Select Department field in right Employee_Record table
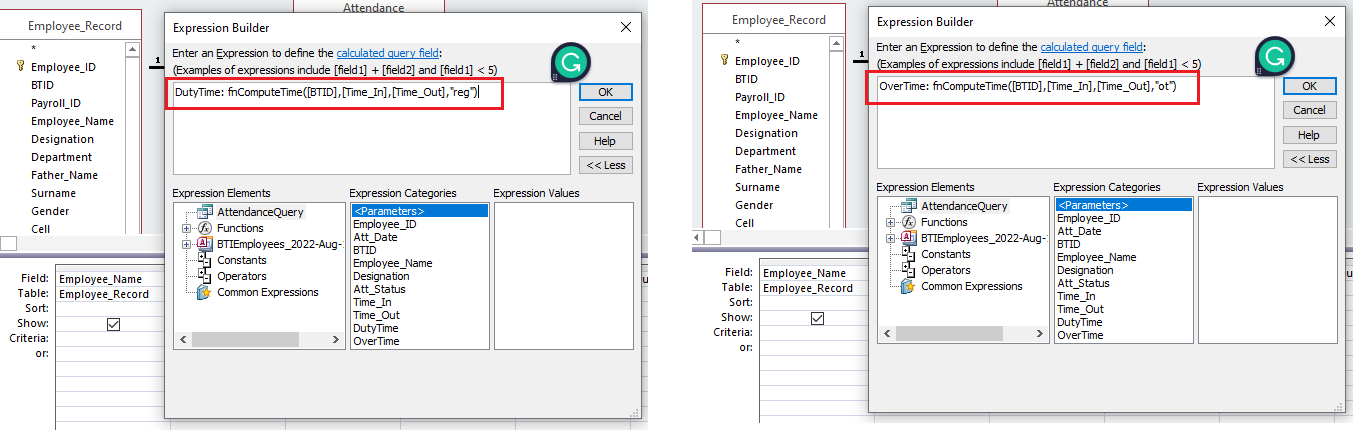The height and width of the screenshot is (430, 1360). pyautogui.click(x=765, y=151)
